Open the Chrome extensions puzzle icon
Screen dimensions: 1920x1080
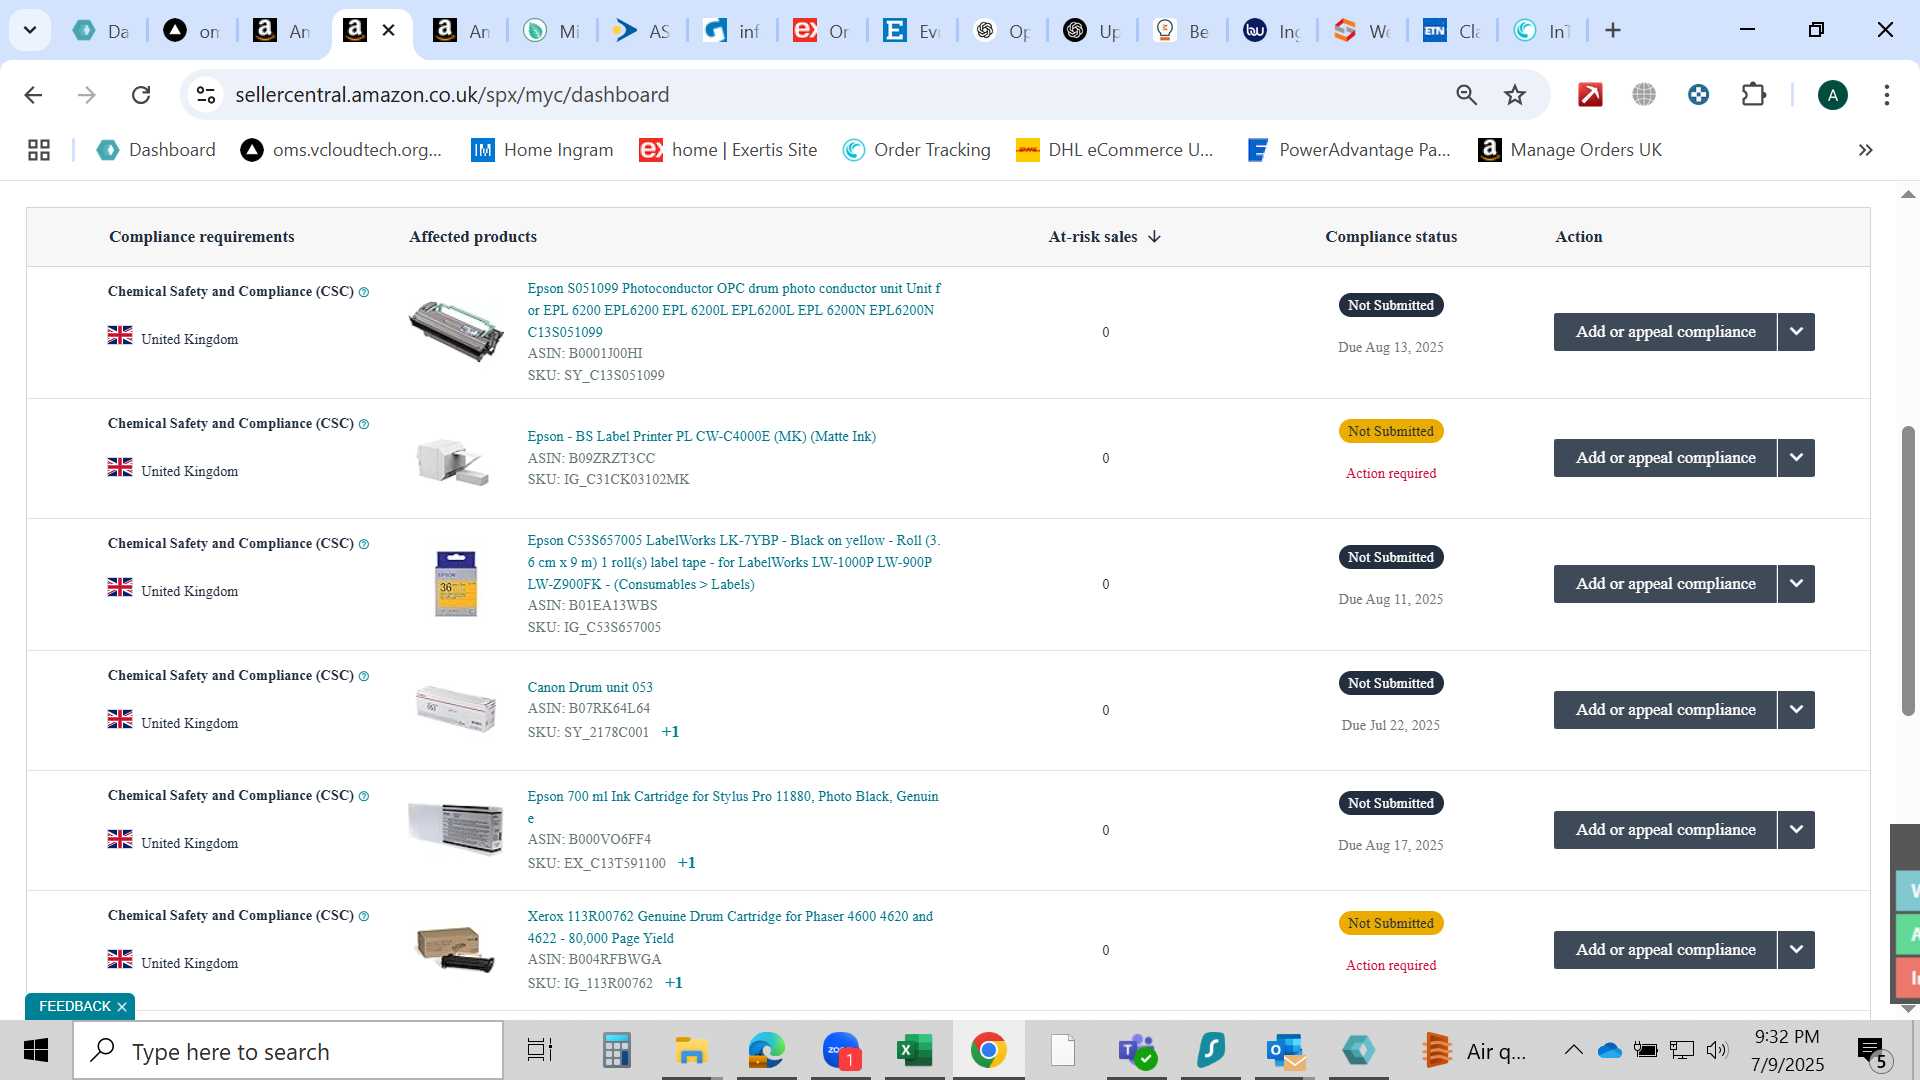point(1753,95)
